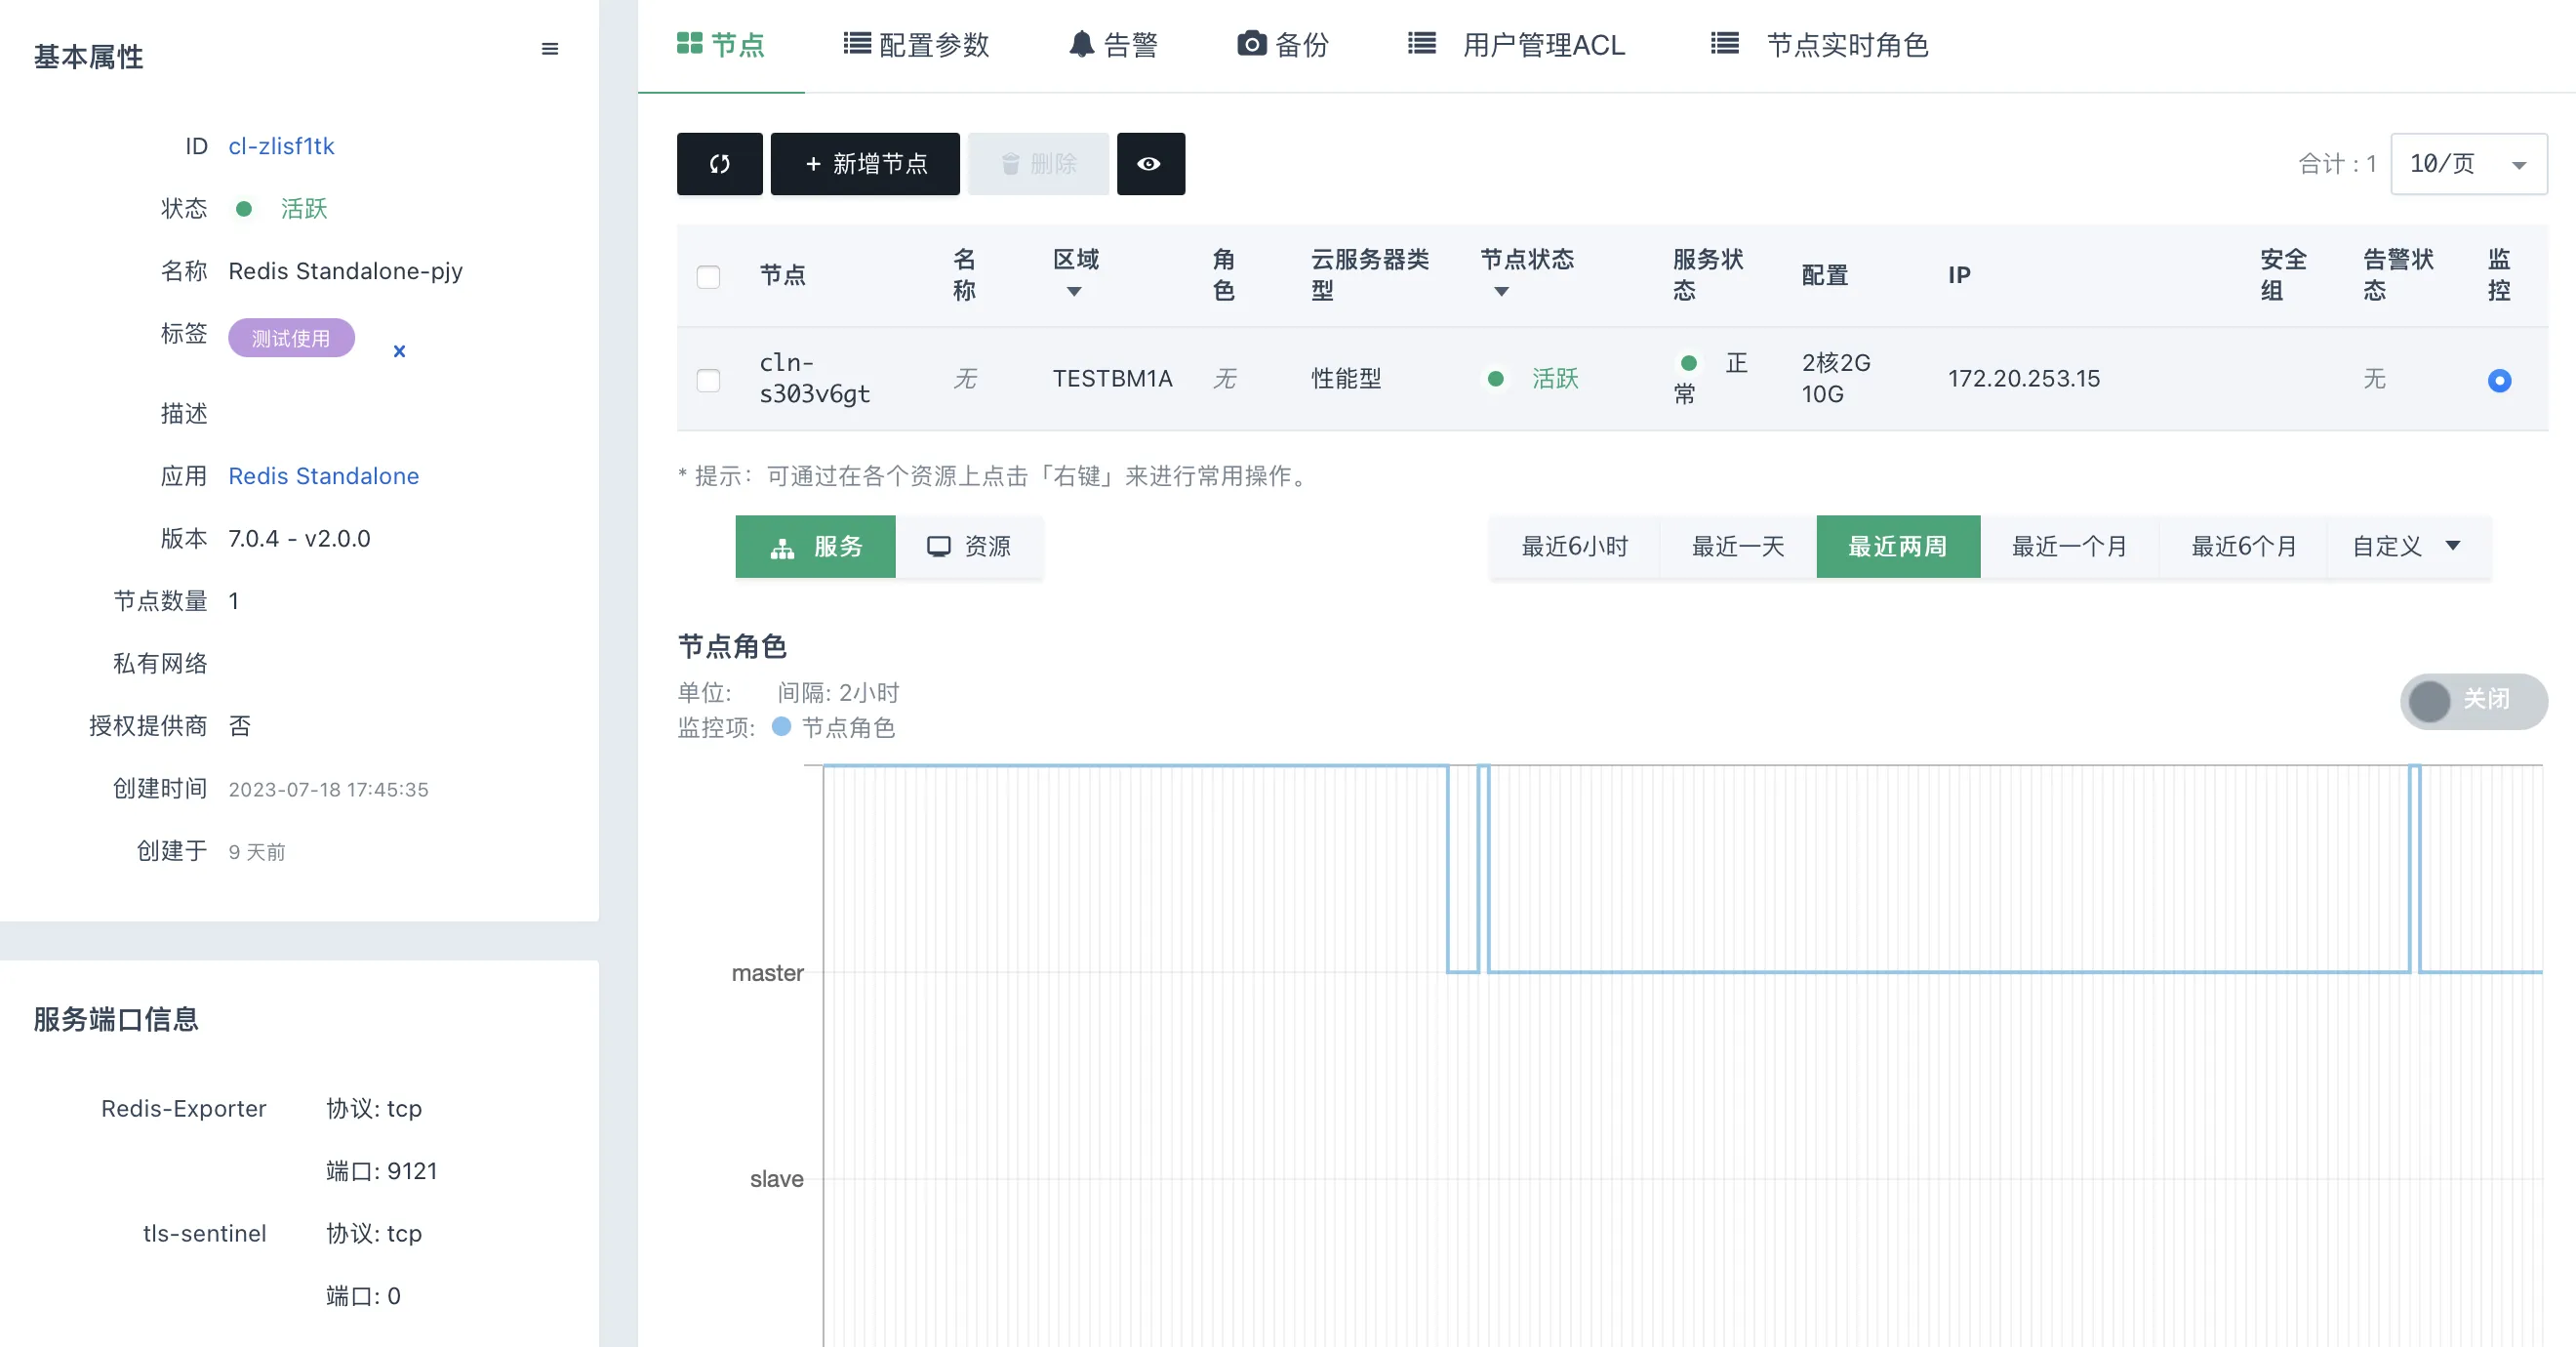Image resolution: width=2576 pixels, height=1347 pixels.
Task: Toggle the 关闭 switch for the 节点角色 chart
Action: 2472,700
